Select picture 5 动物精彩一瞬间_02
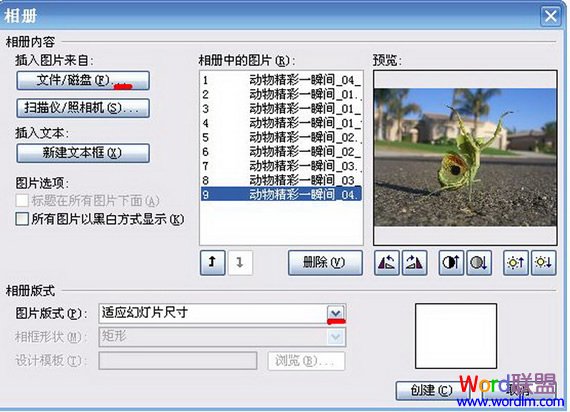The height and width of the screenshot is (412, 570). (x=281, y=137)
